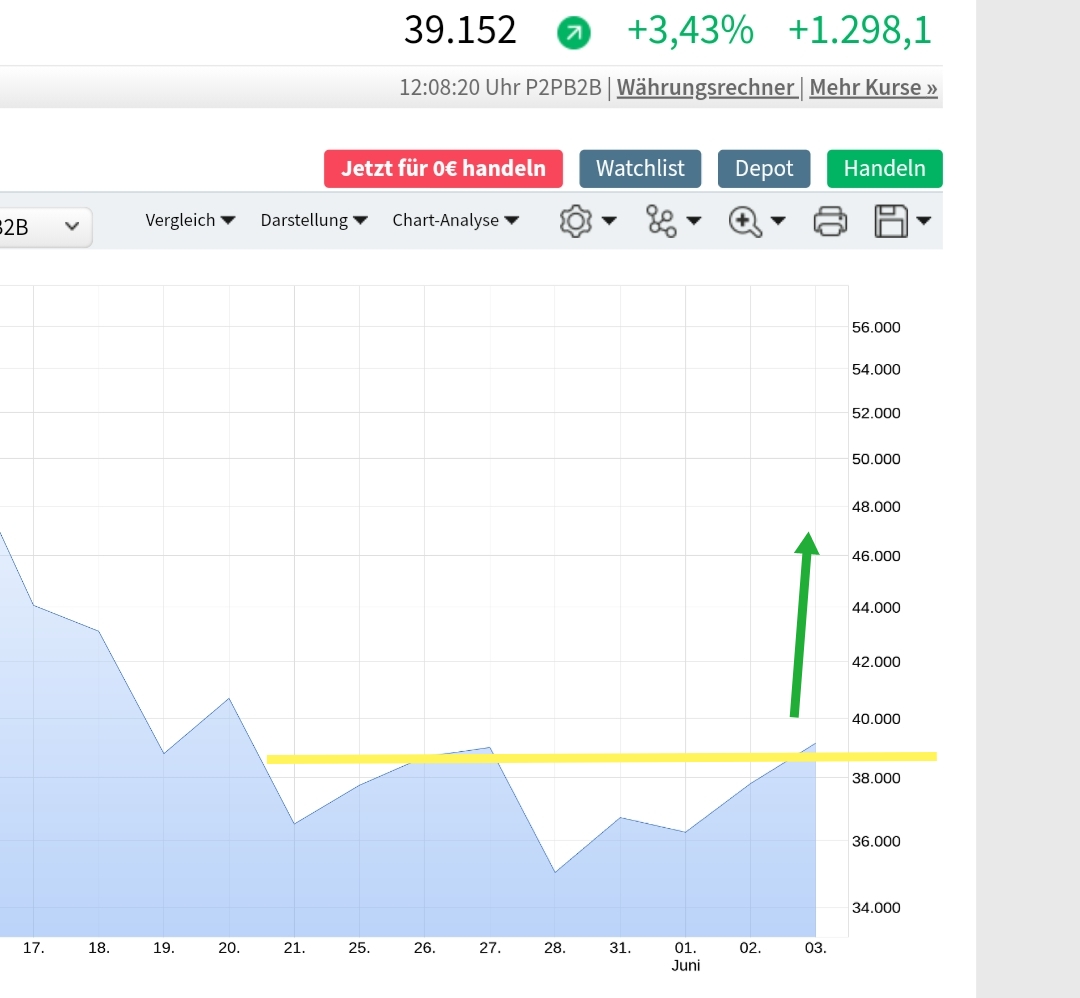
Task: Follow the Mehr Kurse link
Action: pyautogui.click(x=873, y=87)
